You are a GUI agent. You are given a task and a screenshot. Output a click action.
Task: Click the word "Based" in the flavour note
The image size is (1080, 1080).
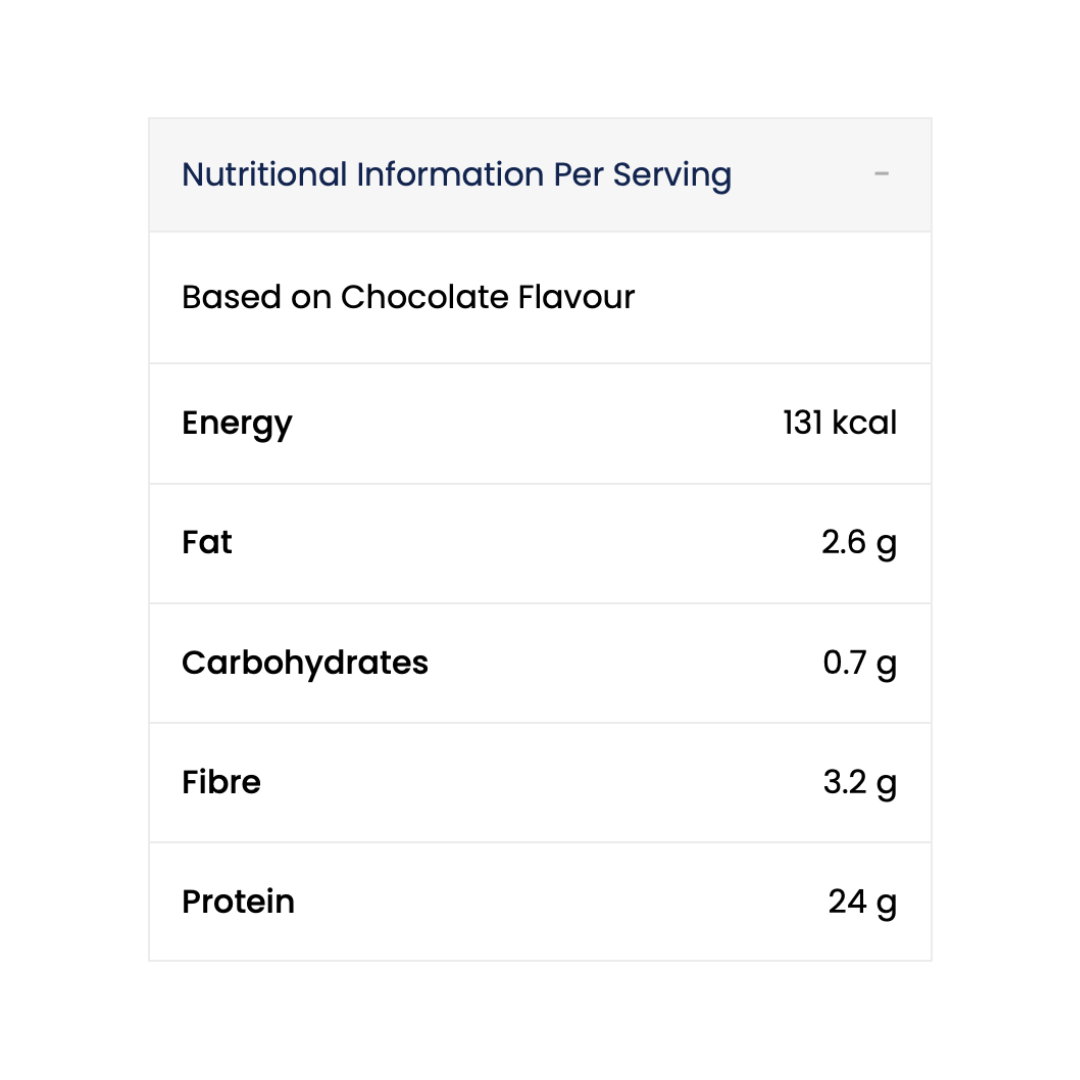[x=231, y=297]
